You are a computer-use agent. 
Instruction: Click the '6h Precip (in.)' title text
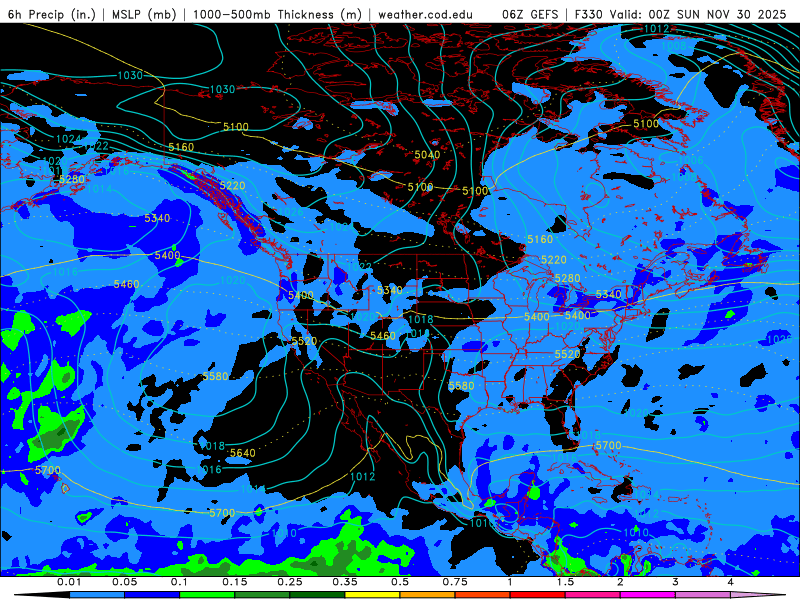click(52, 14)
